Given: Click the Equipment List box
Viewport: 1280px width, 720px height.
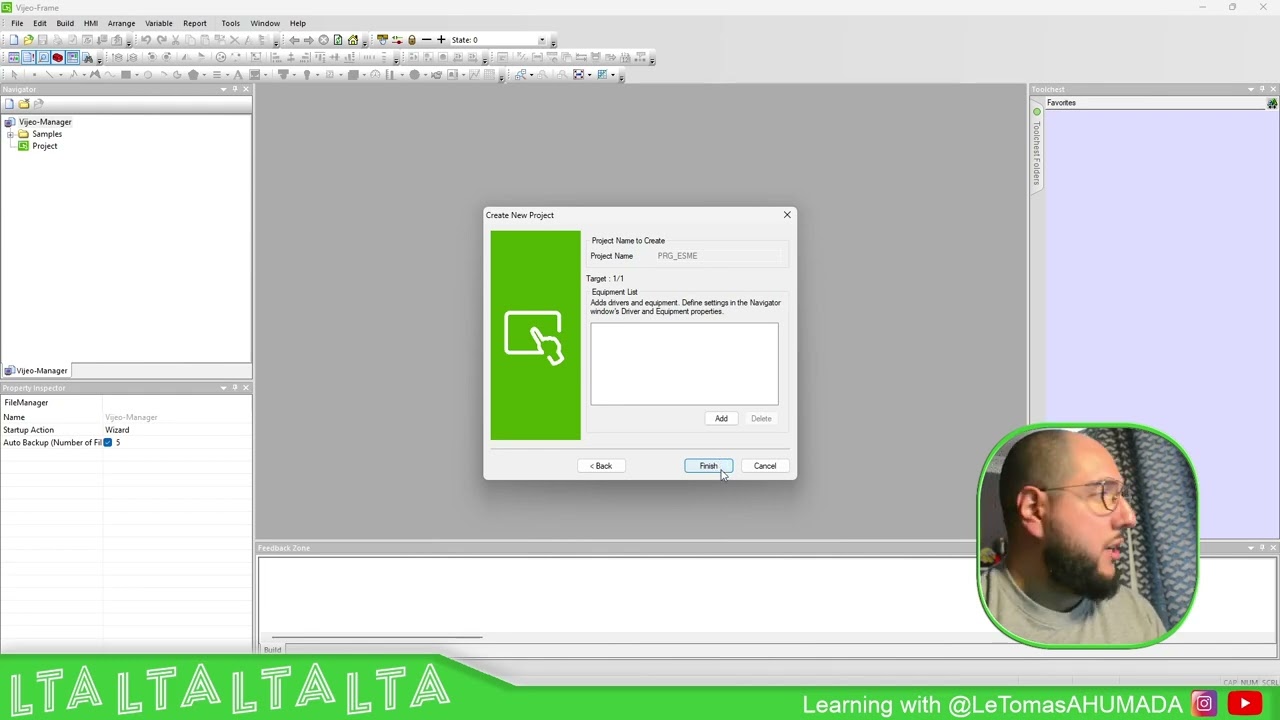Looking at the screenshot, I should click(684, 364).
